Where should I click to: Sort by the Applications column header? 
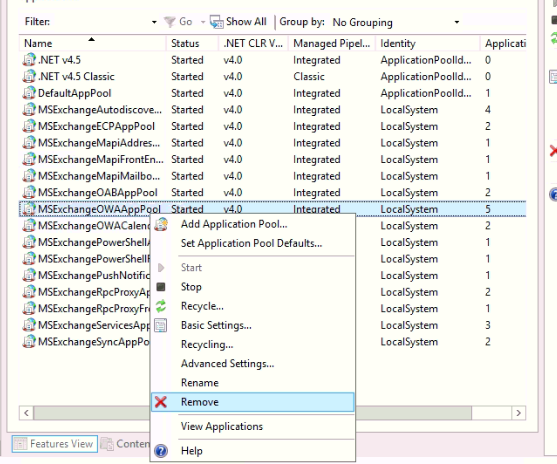click(503, 43)
